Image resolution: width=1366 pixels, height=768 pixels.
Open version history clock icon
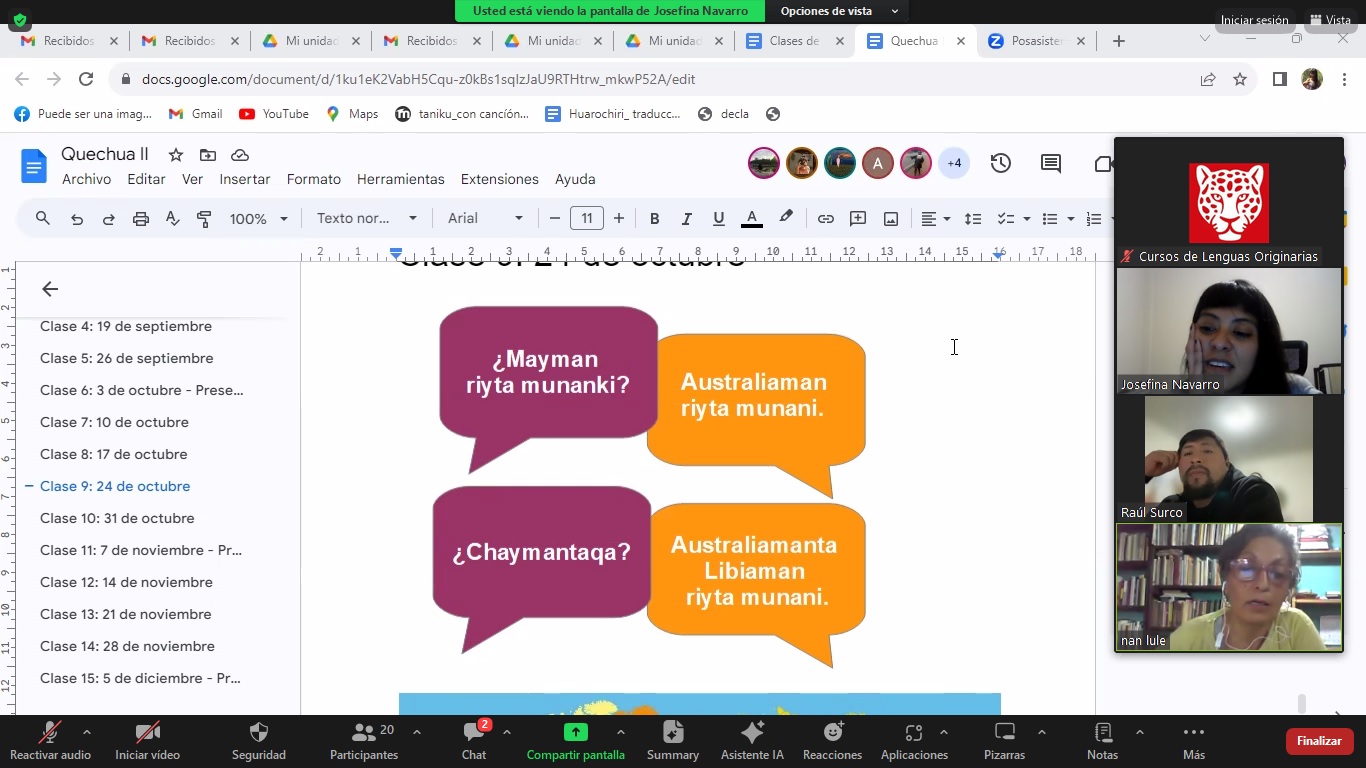tap(1000, 163)
